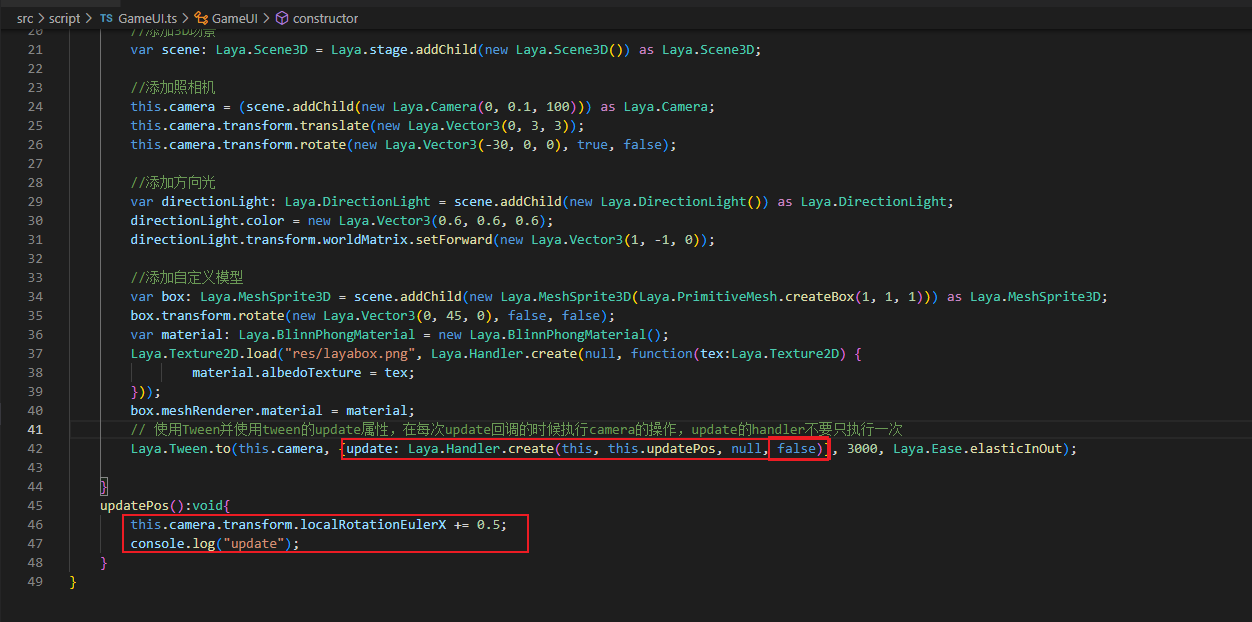This screenshot has height=622, width=1252.
Task: Click the GameUI class symbol icon
Action: (x=201, y=18)
